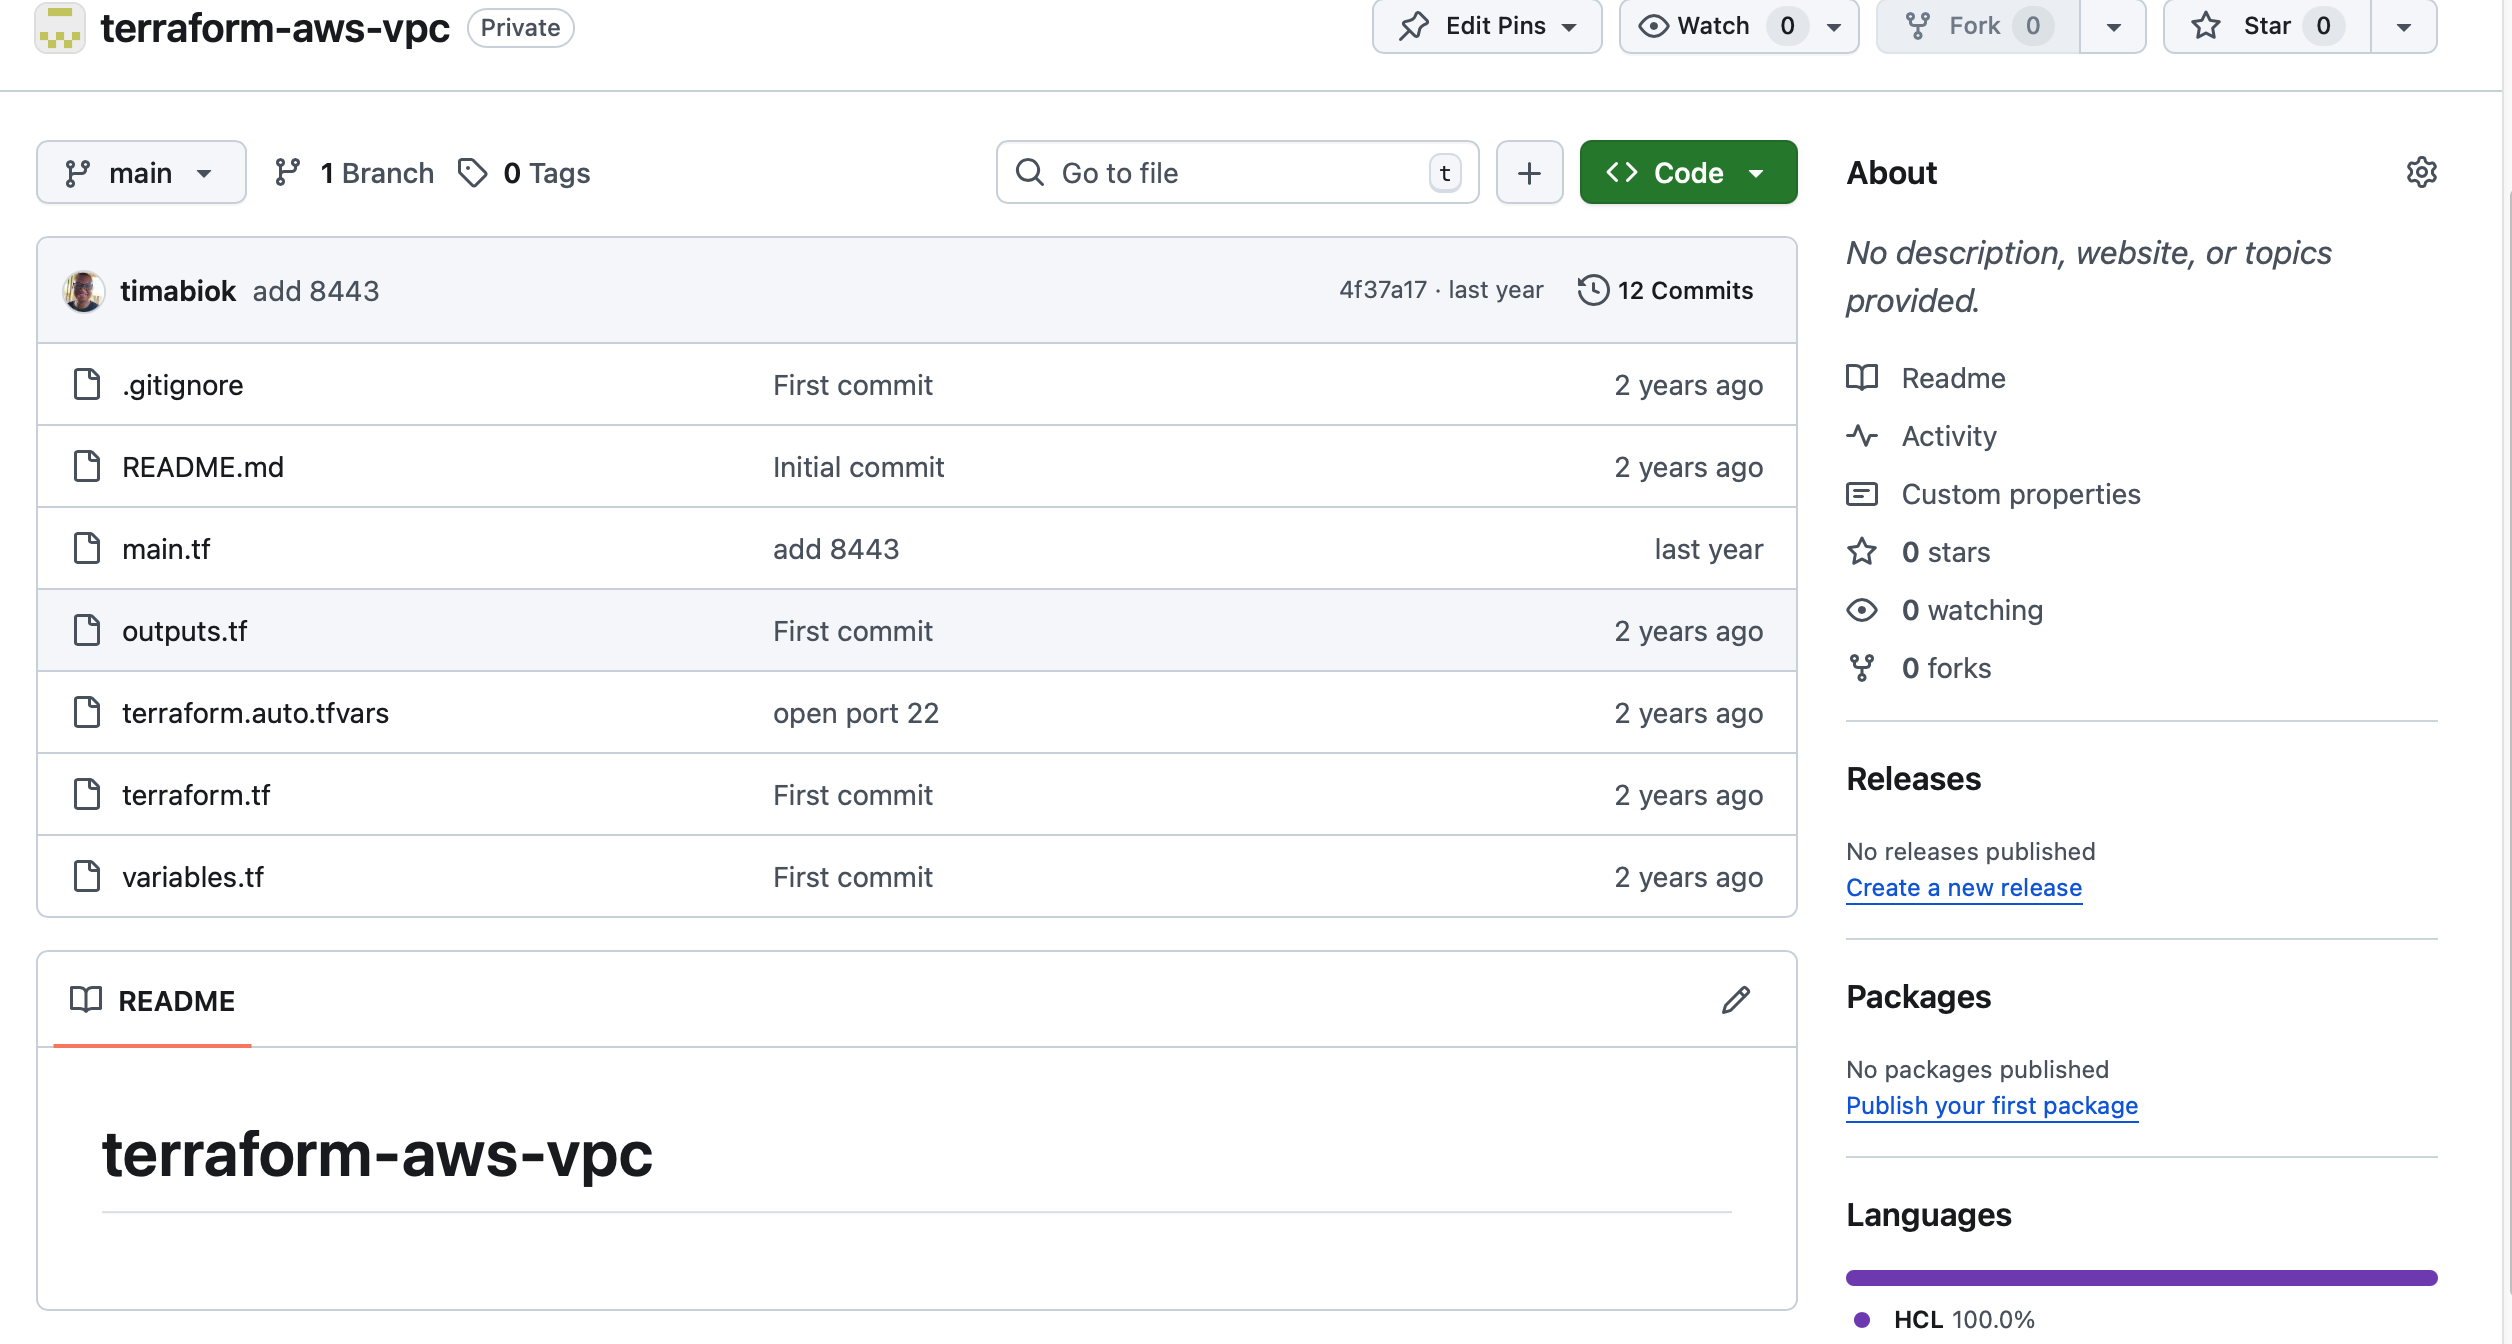
Task: View 0 stars link
Action: (x=1918, y=552)
